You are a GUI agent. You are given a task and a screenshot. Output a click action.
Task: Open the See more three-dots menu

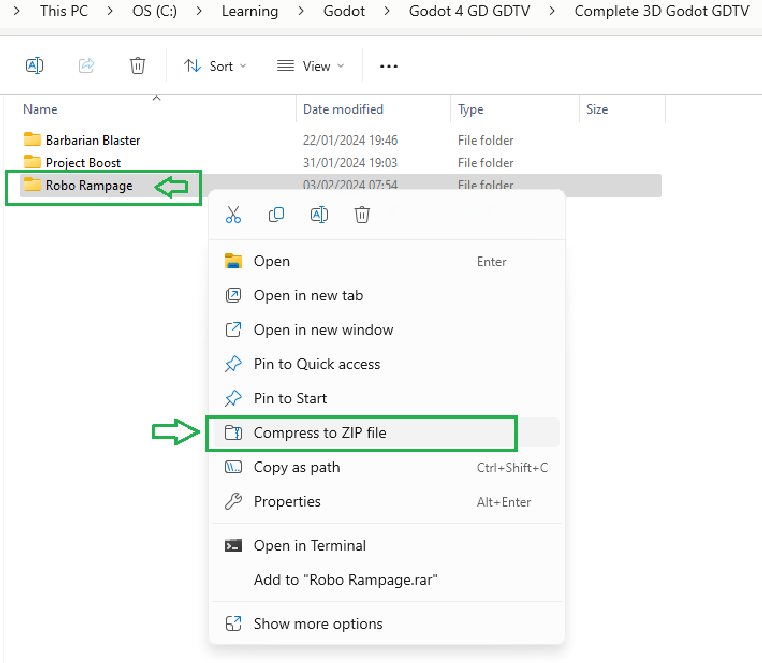389,66
